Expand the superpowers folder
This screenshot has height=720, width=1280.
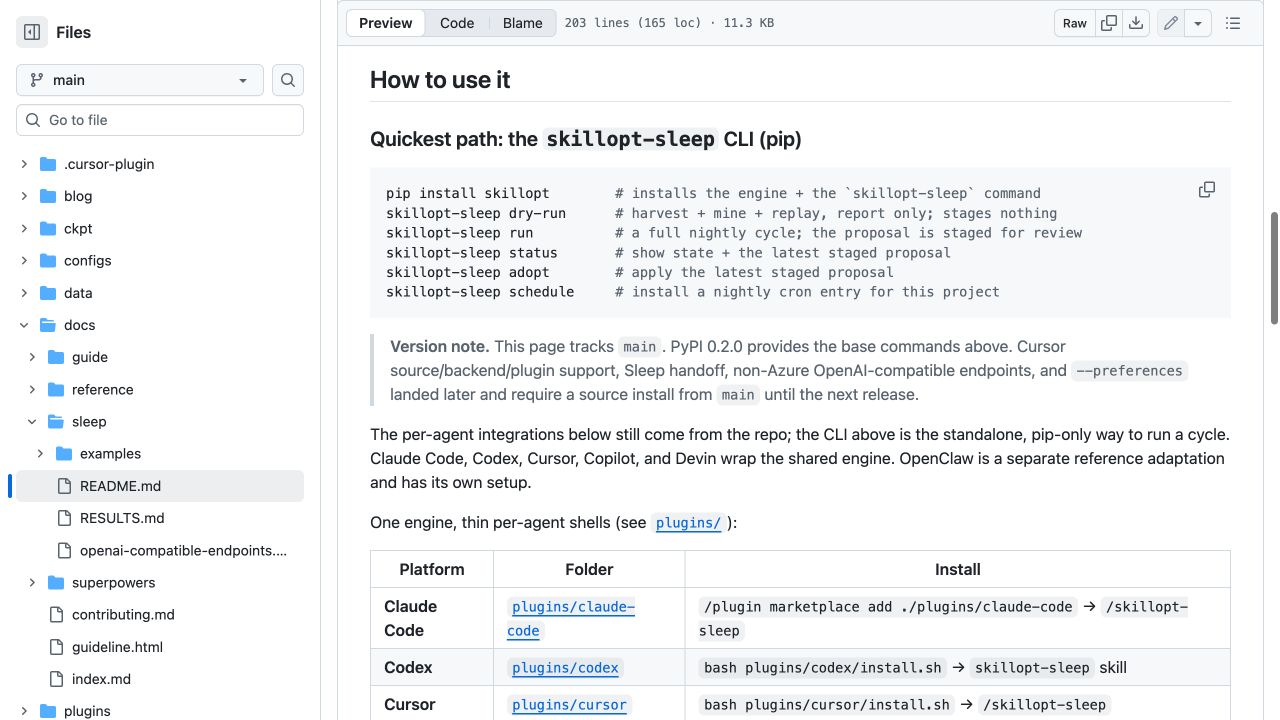pos(32,583)
